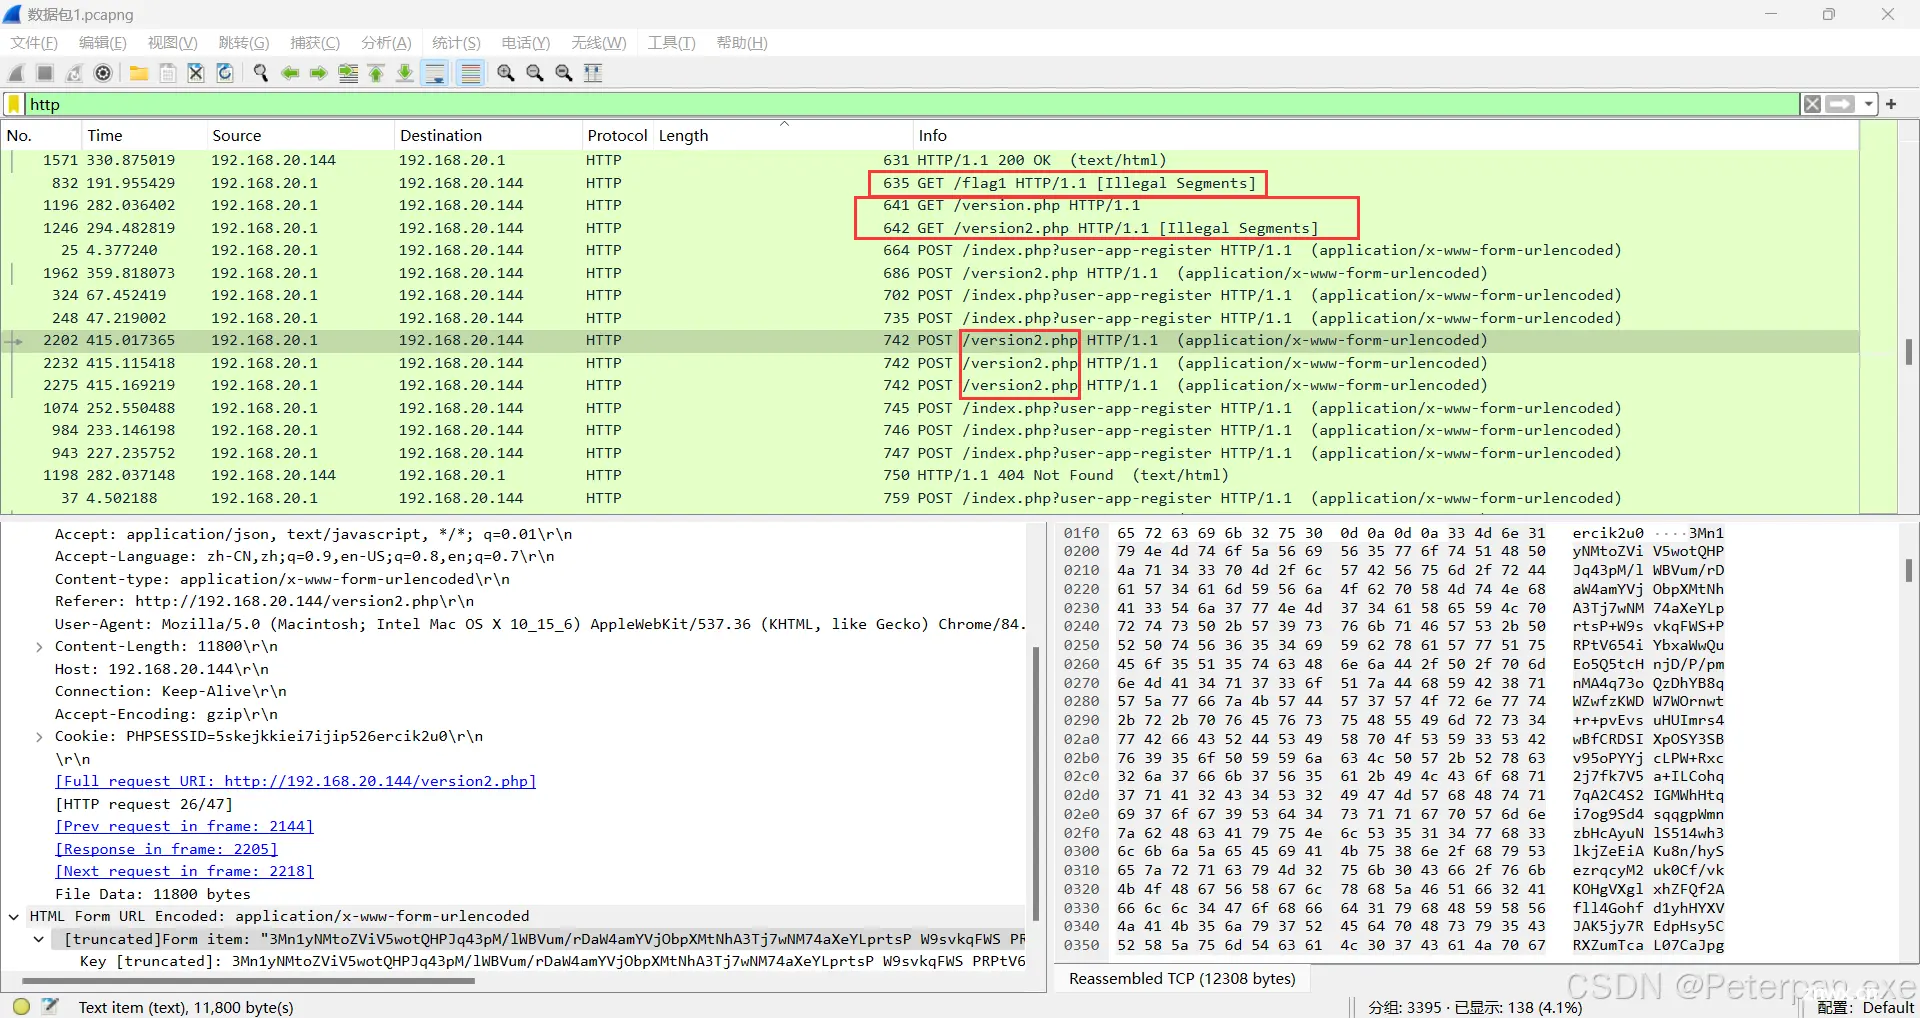The height and width of the screenshot is (1018, 1920).
Task: Go forward with the green right arrow
Action: click(x=319, y=73)
